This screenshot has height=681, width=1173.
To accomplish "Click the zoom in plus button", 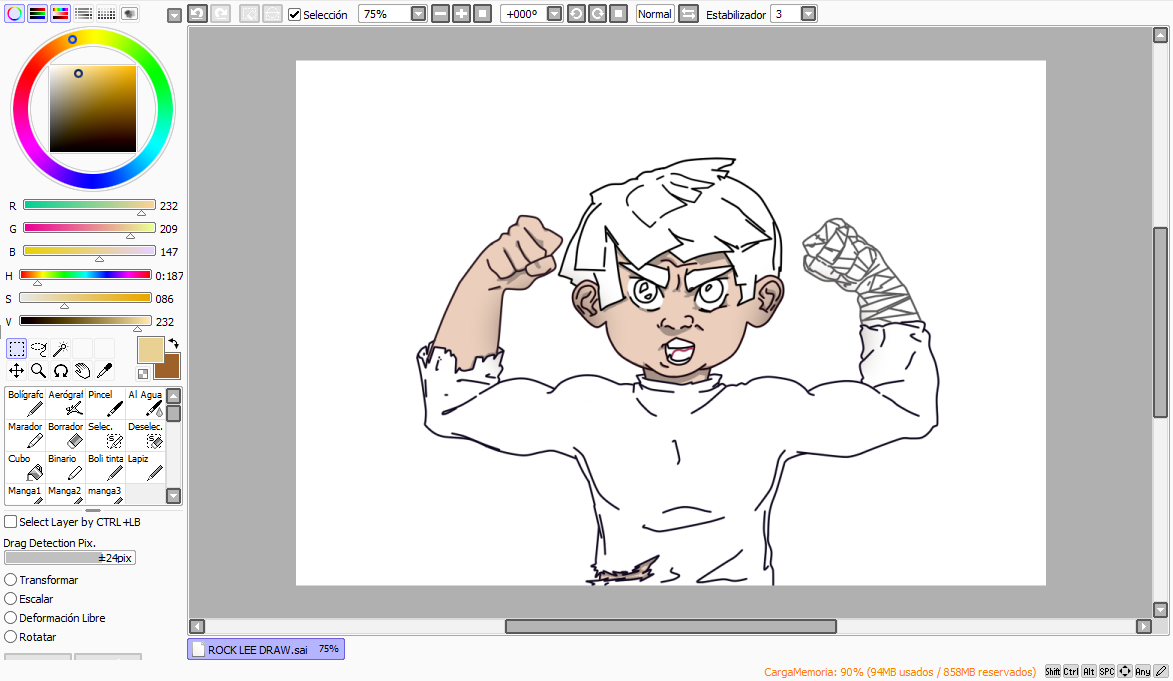I will (x=462, y=13).
